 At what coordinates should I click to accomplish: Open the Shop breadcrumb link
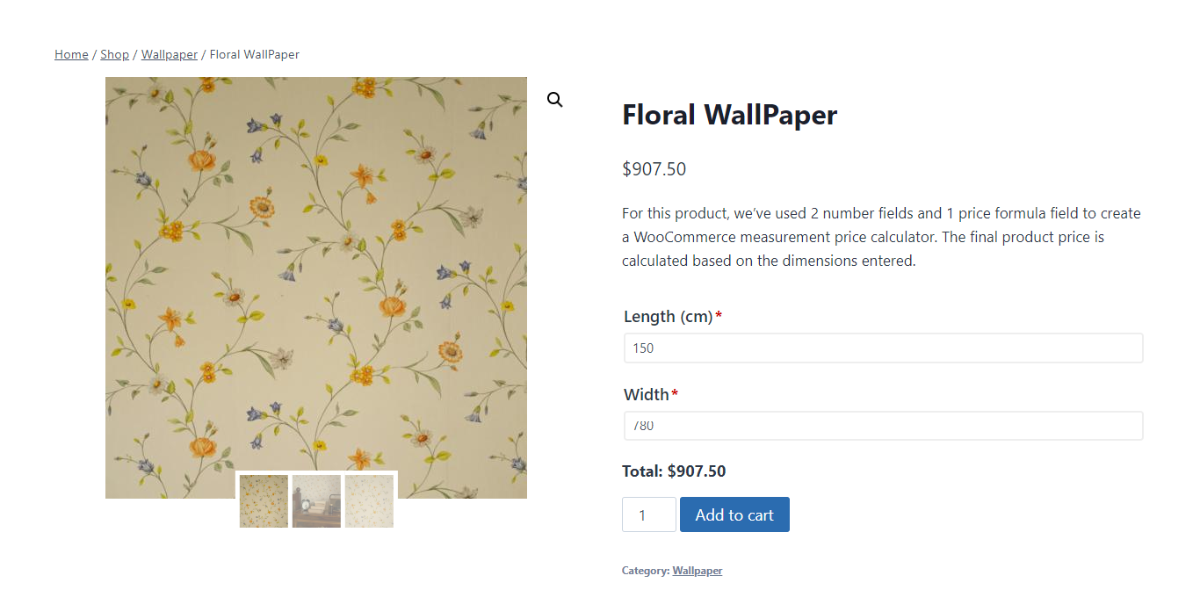coord(114,54)
